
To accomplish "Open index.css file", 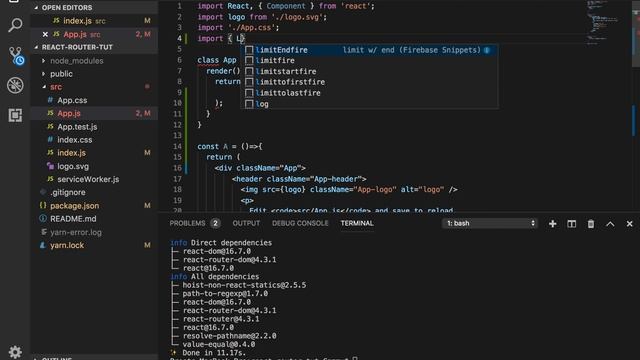I will coord(94,140).
